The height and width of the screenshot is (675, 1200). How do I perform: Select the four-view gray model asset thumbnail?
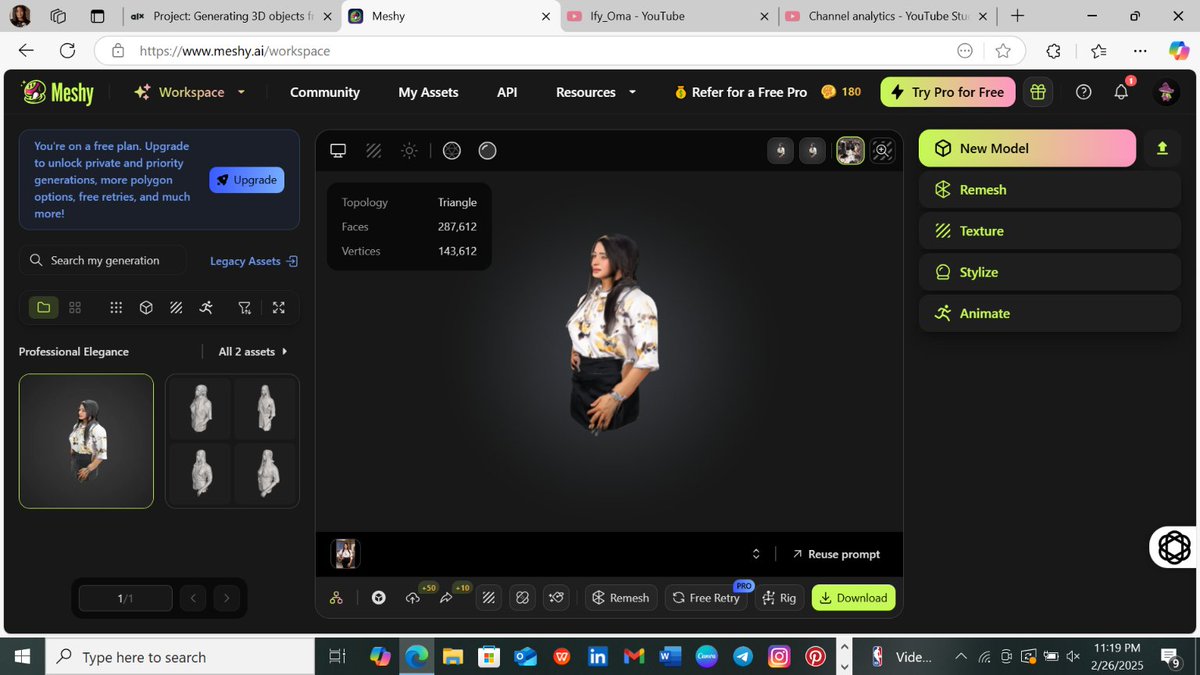tap(232, 441)
